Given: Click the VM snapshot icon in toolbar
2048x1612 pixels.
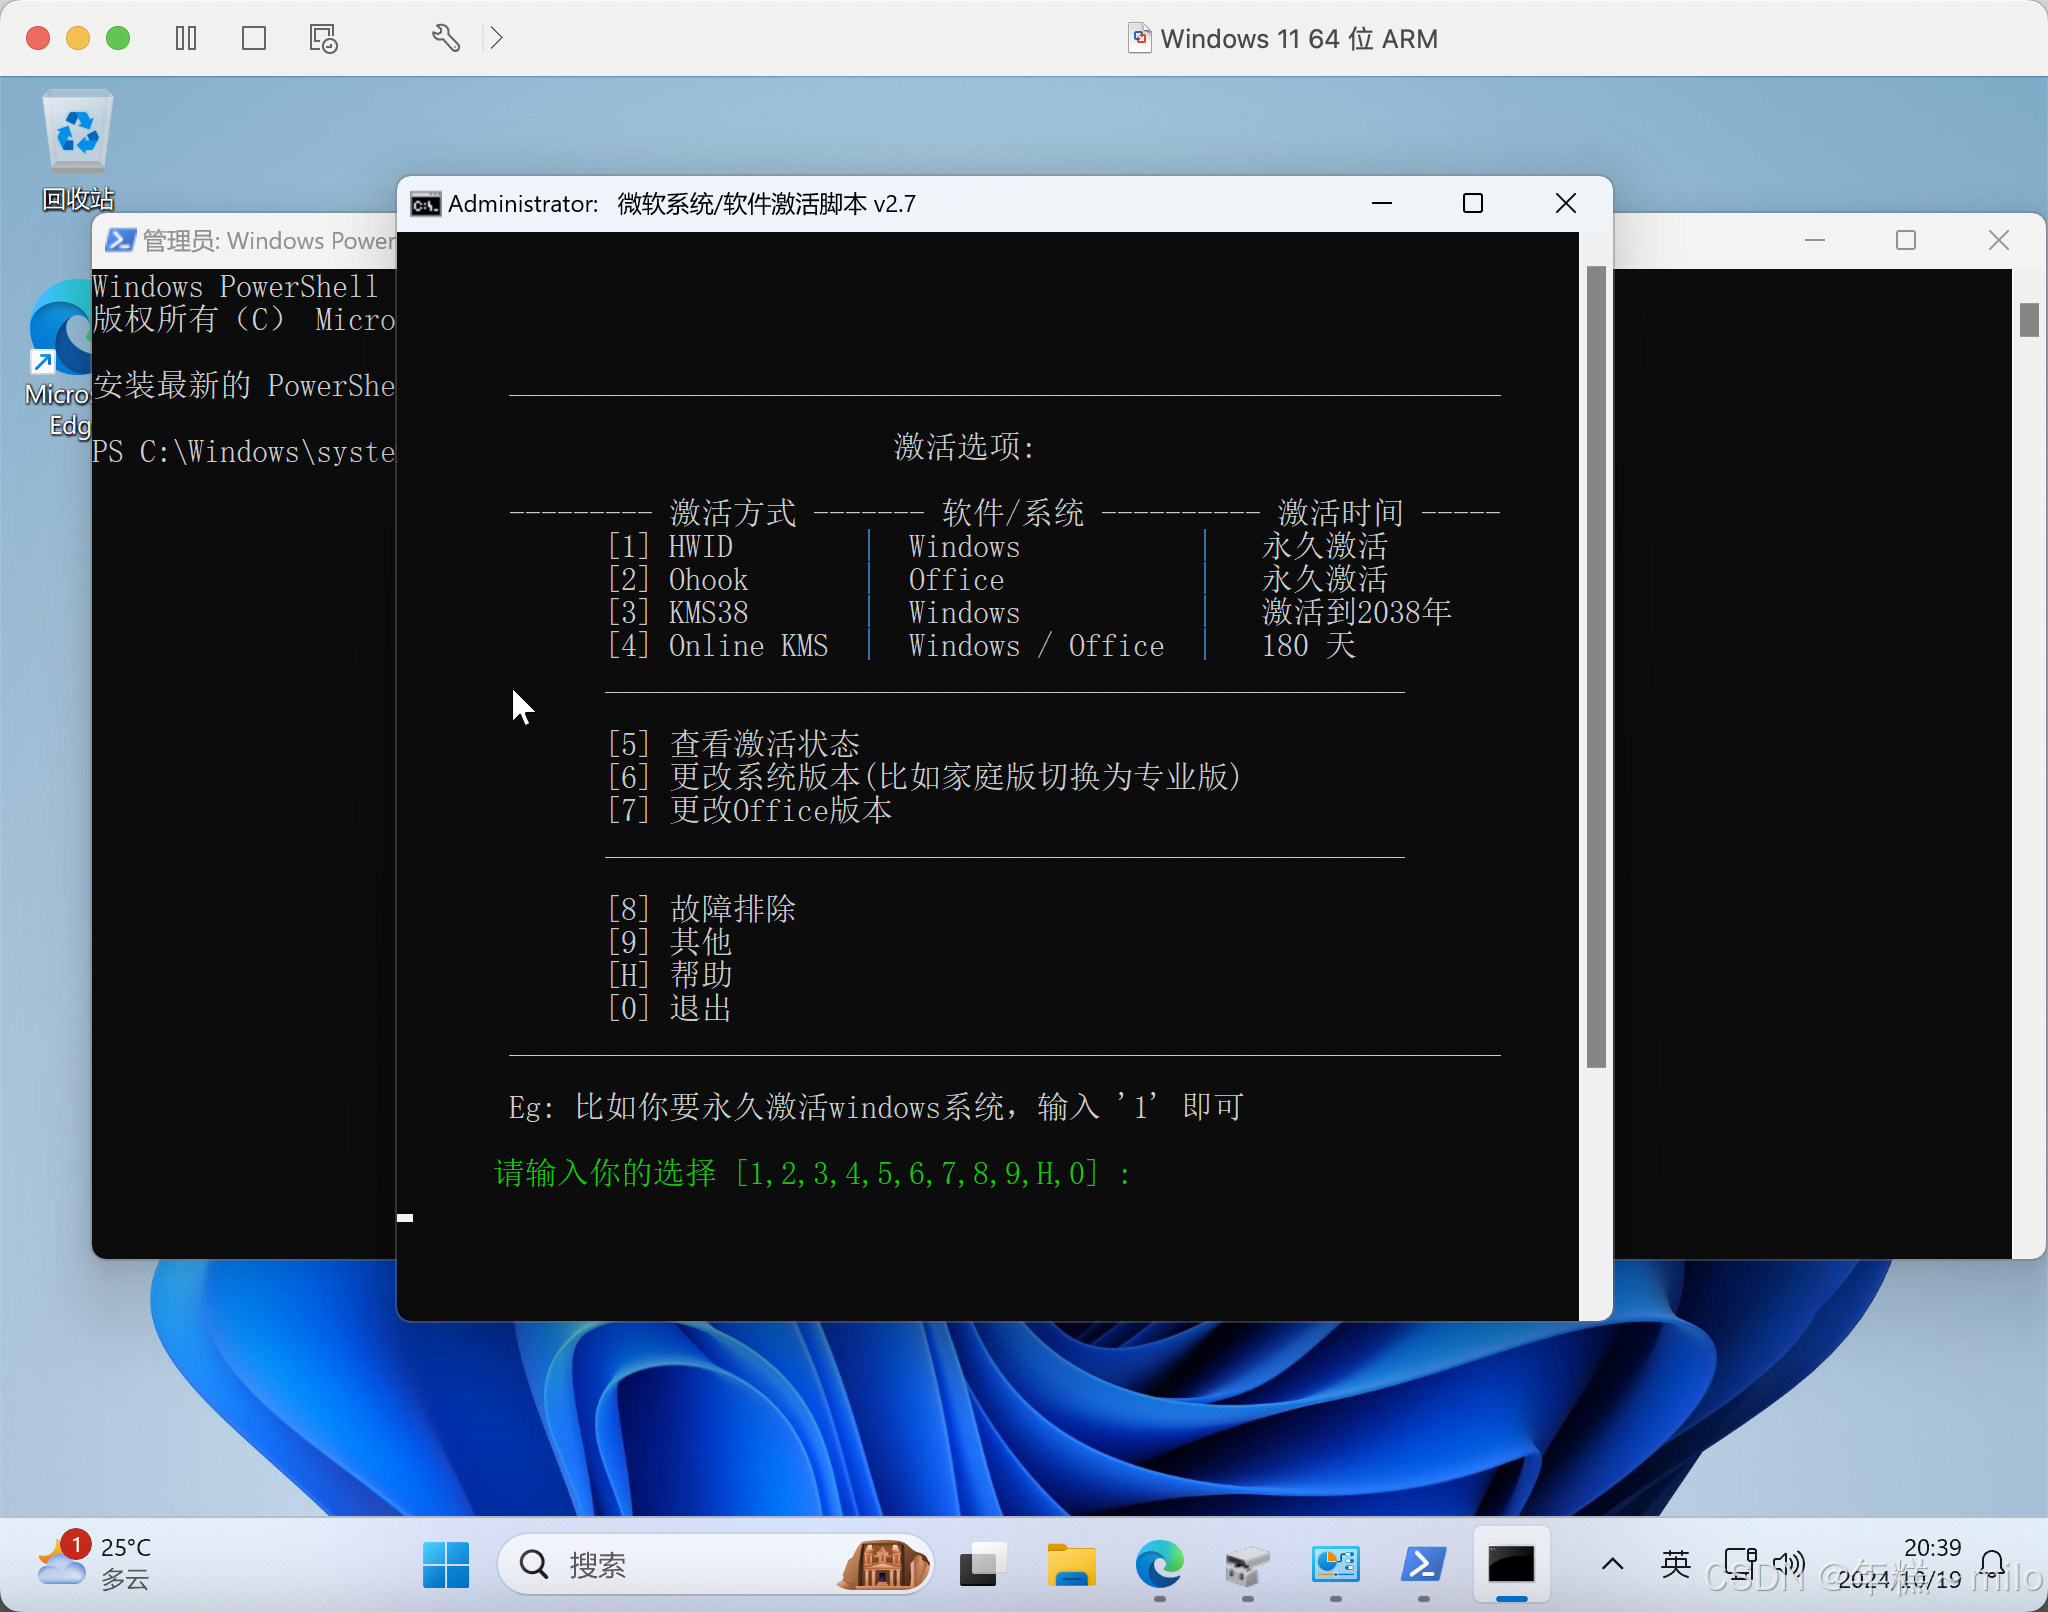Looking at the screenshot, I should pyautogui.click(x=323, y=38).
